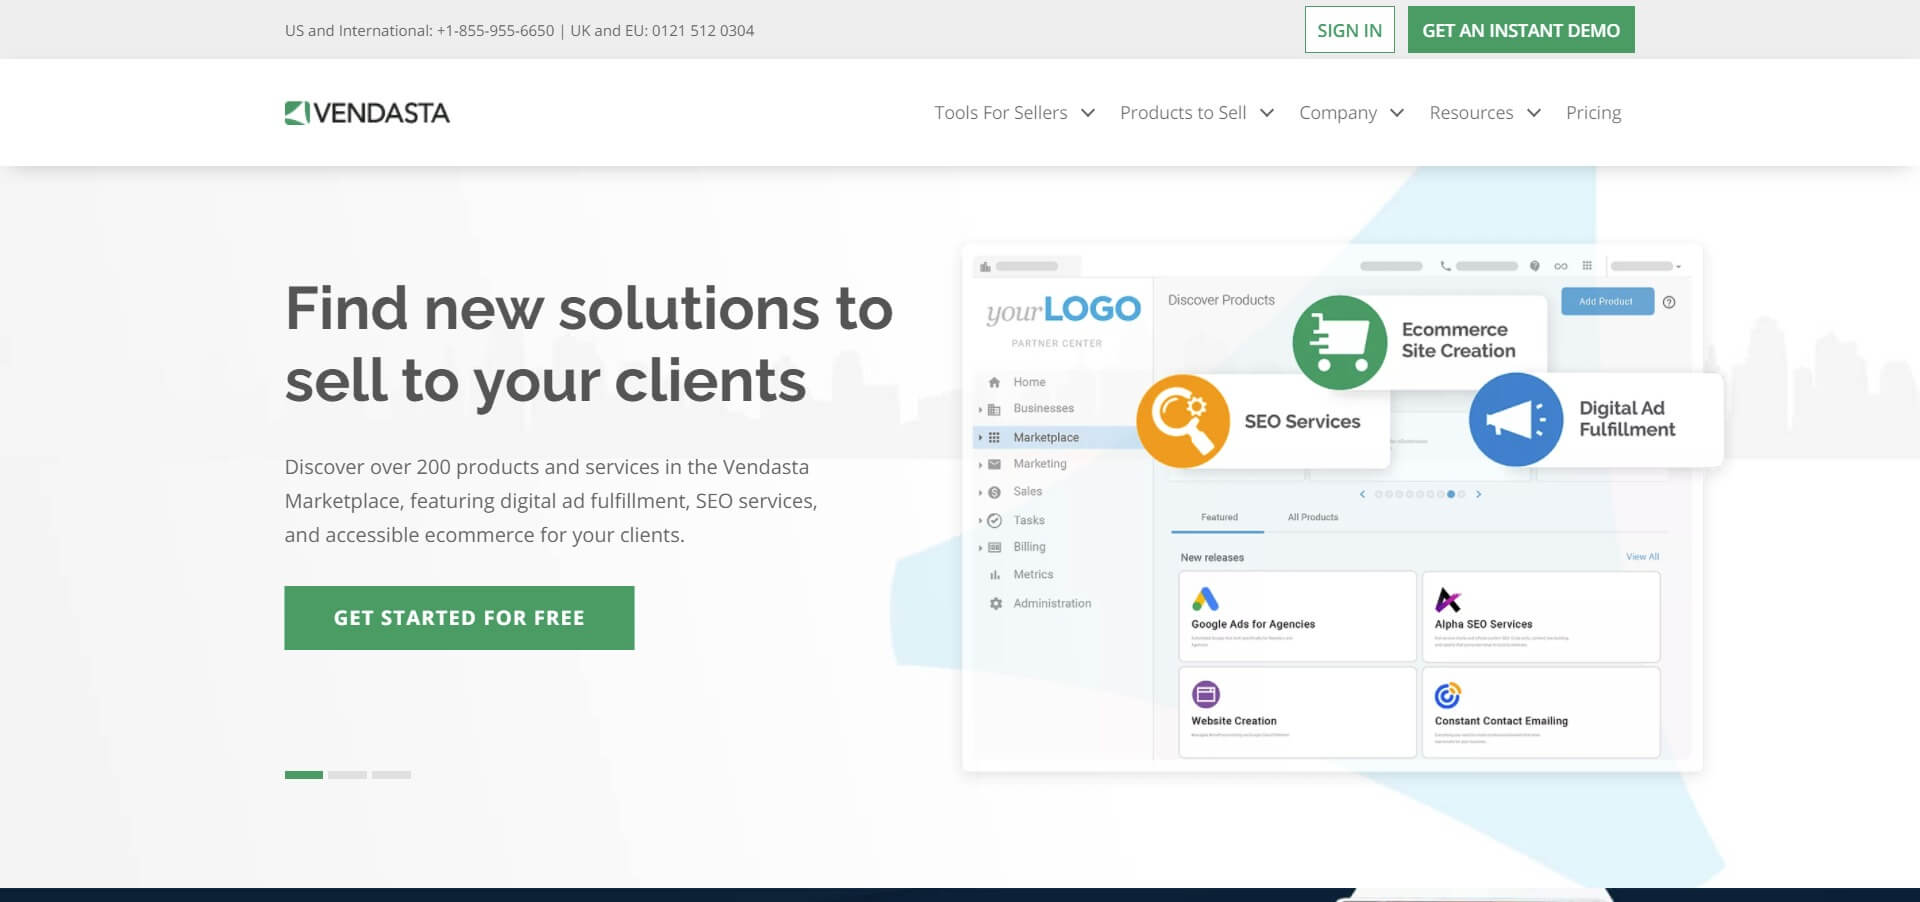Image resolution: width=1920 pixels, height=902 pixels.
Task: Expand the Businesses tree arrow in sidebar
Action: (980, 409)
